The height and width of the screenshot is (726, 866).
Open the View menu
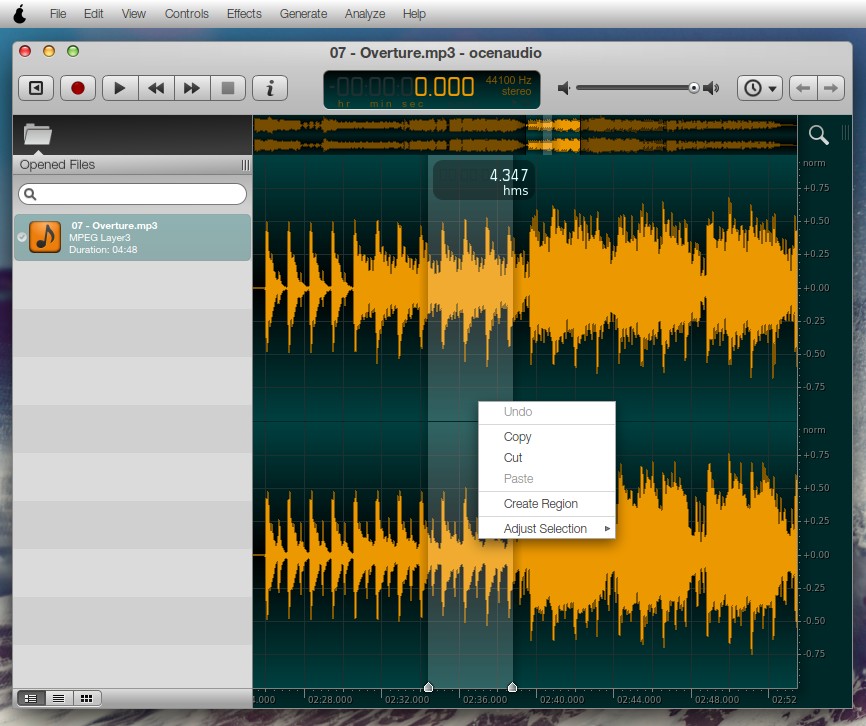(x=134, y=14)
